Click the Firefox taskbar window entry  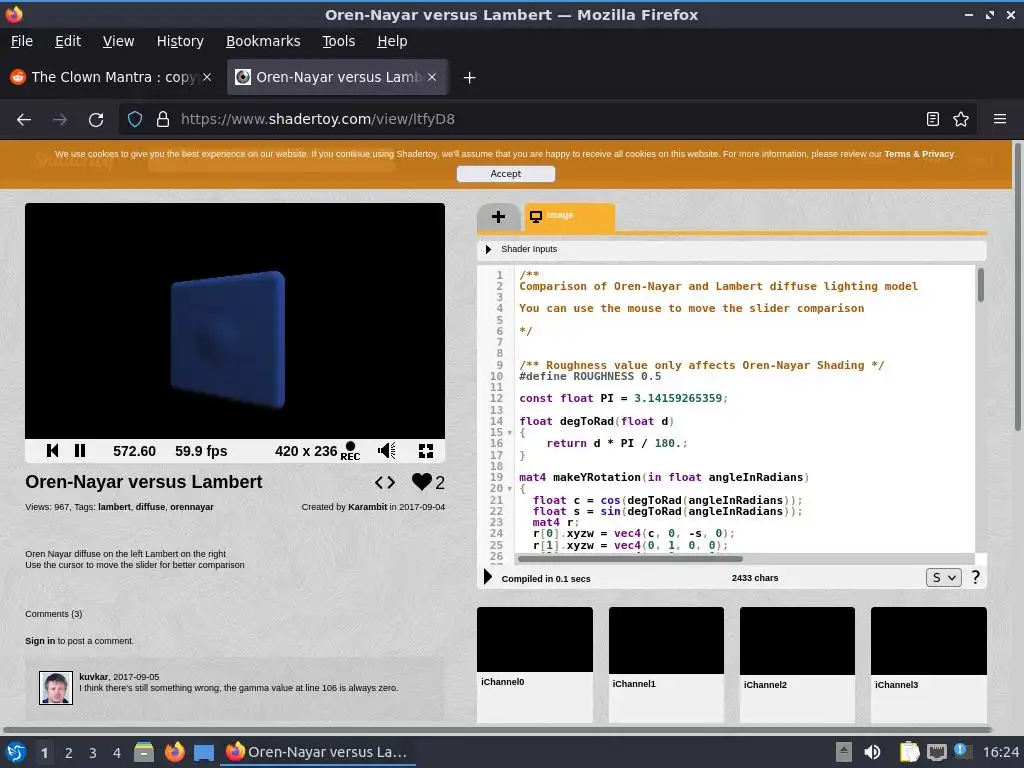(317, 752)
